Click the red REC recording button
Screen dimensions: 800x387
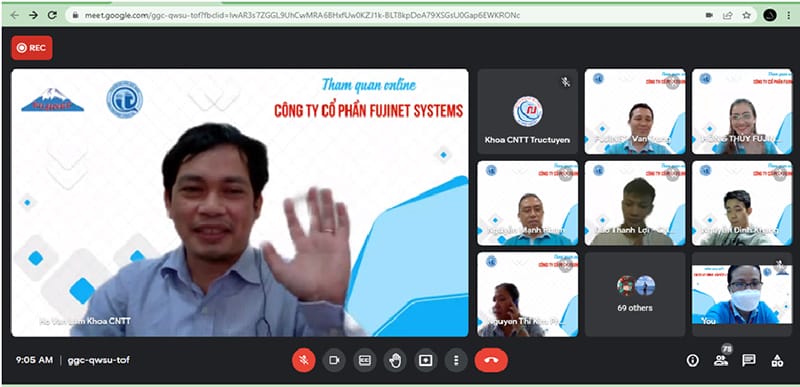pyautogui.click(x=32, y=48)
